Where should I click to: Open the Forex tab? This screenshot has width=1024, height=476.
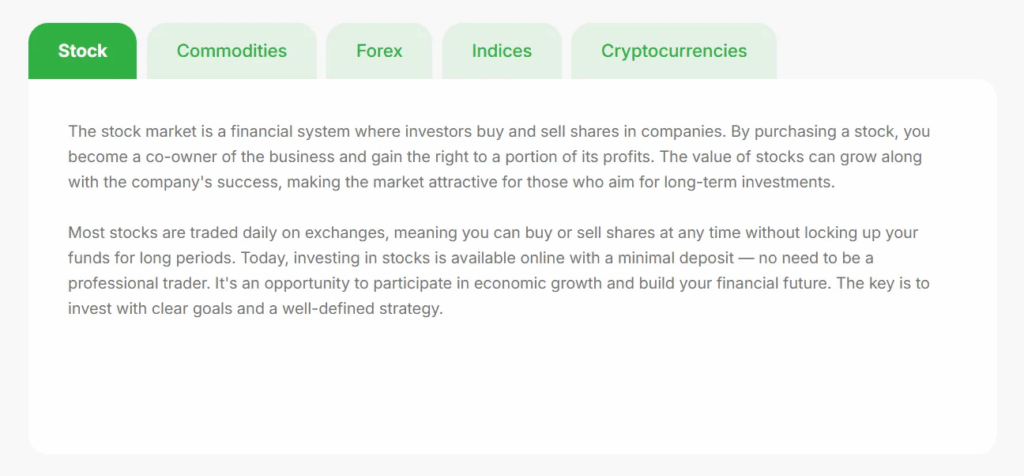point(379,51)
